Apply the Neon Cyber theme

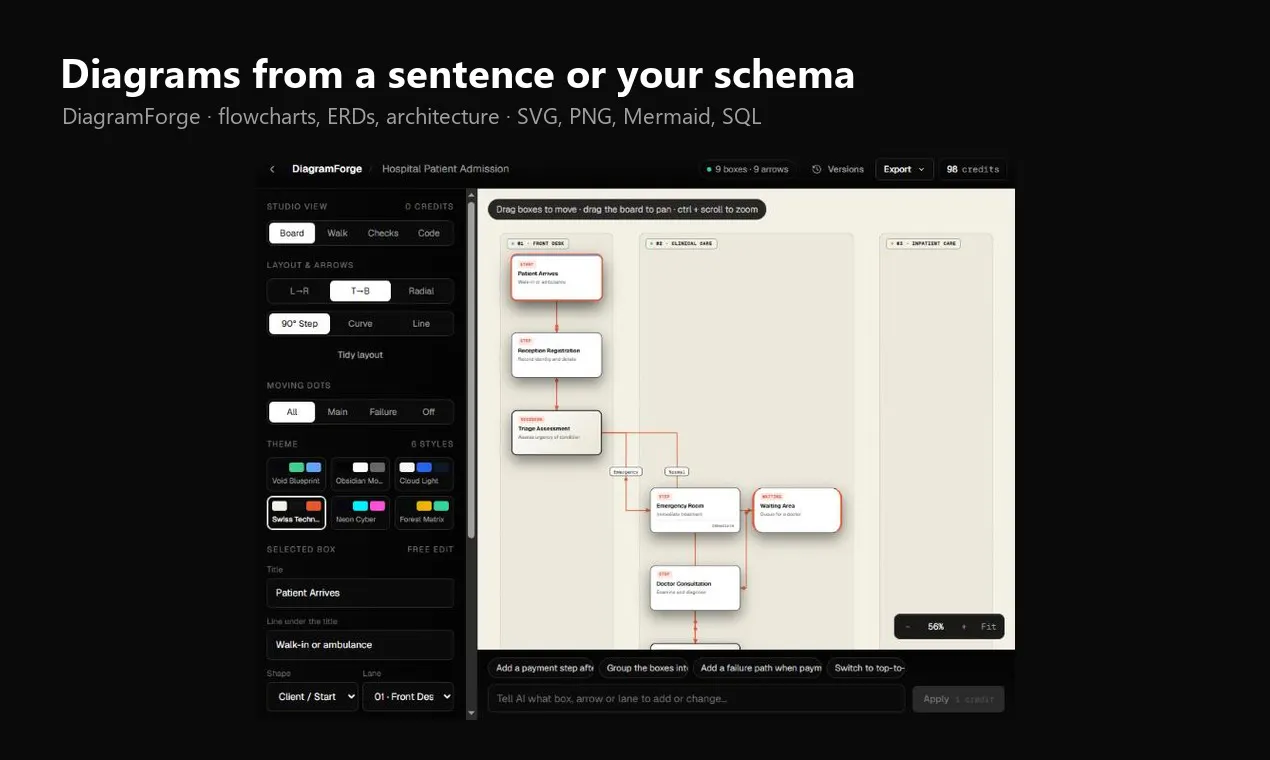click(x=360, y=513)
